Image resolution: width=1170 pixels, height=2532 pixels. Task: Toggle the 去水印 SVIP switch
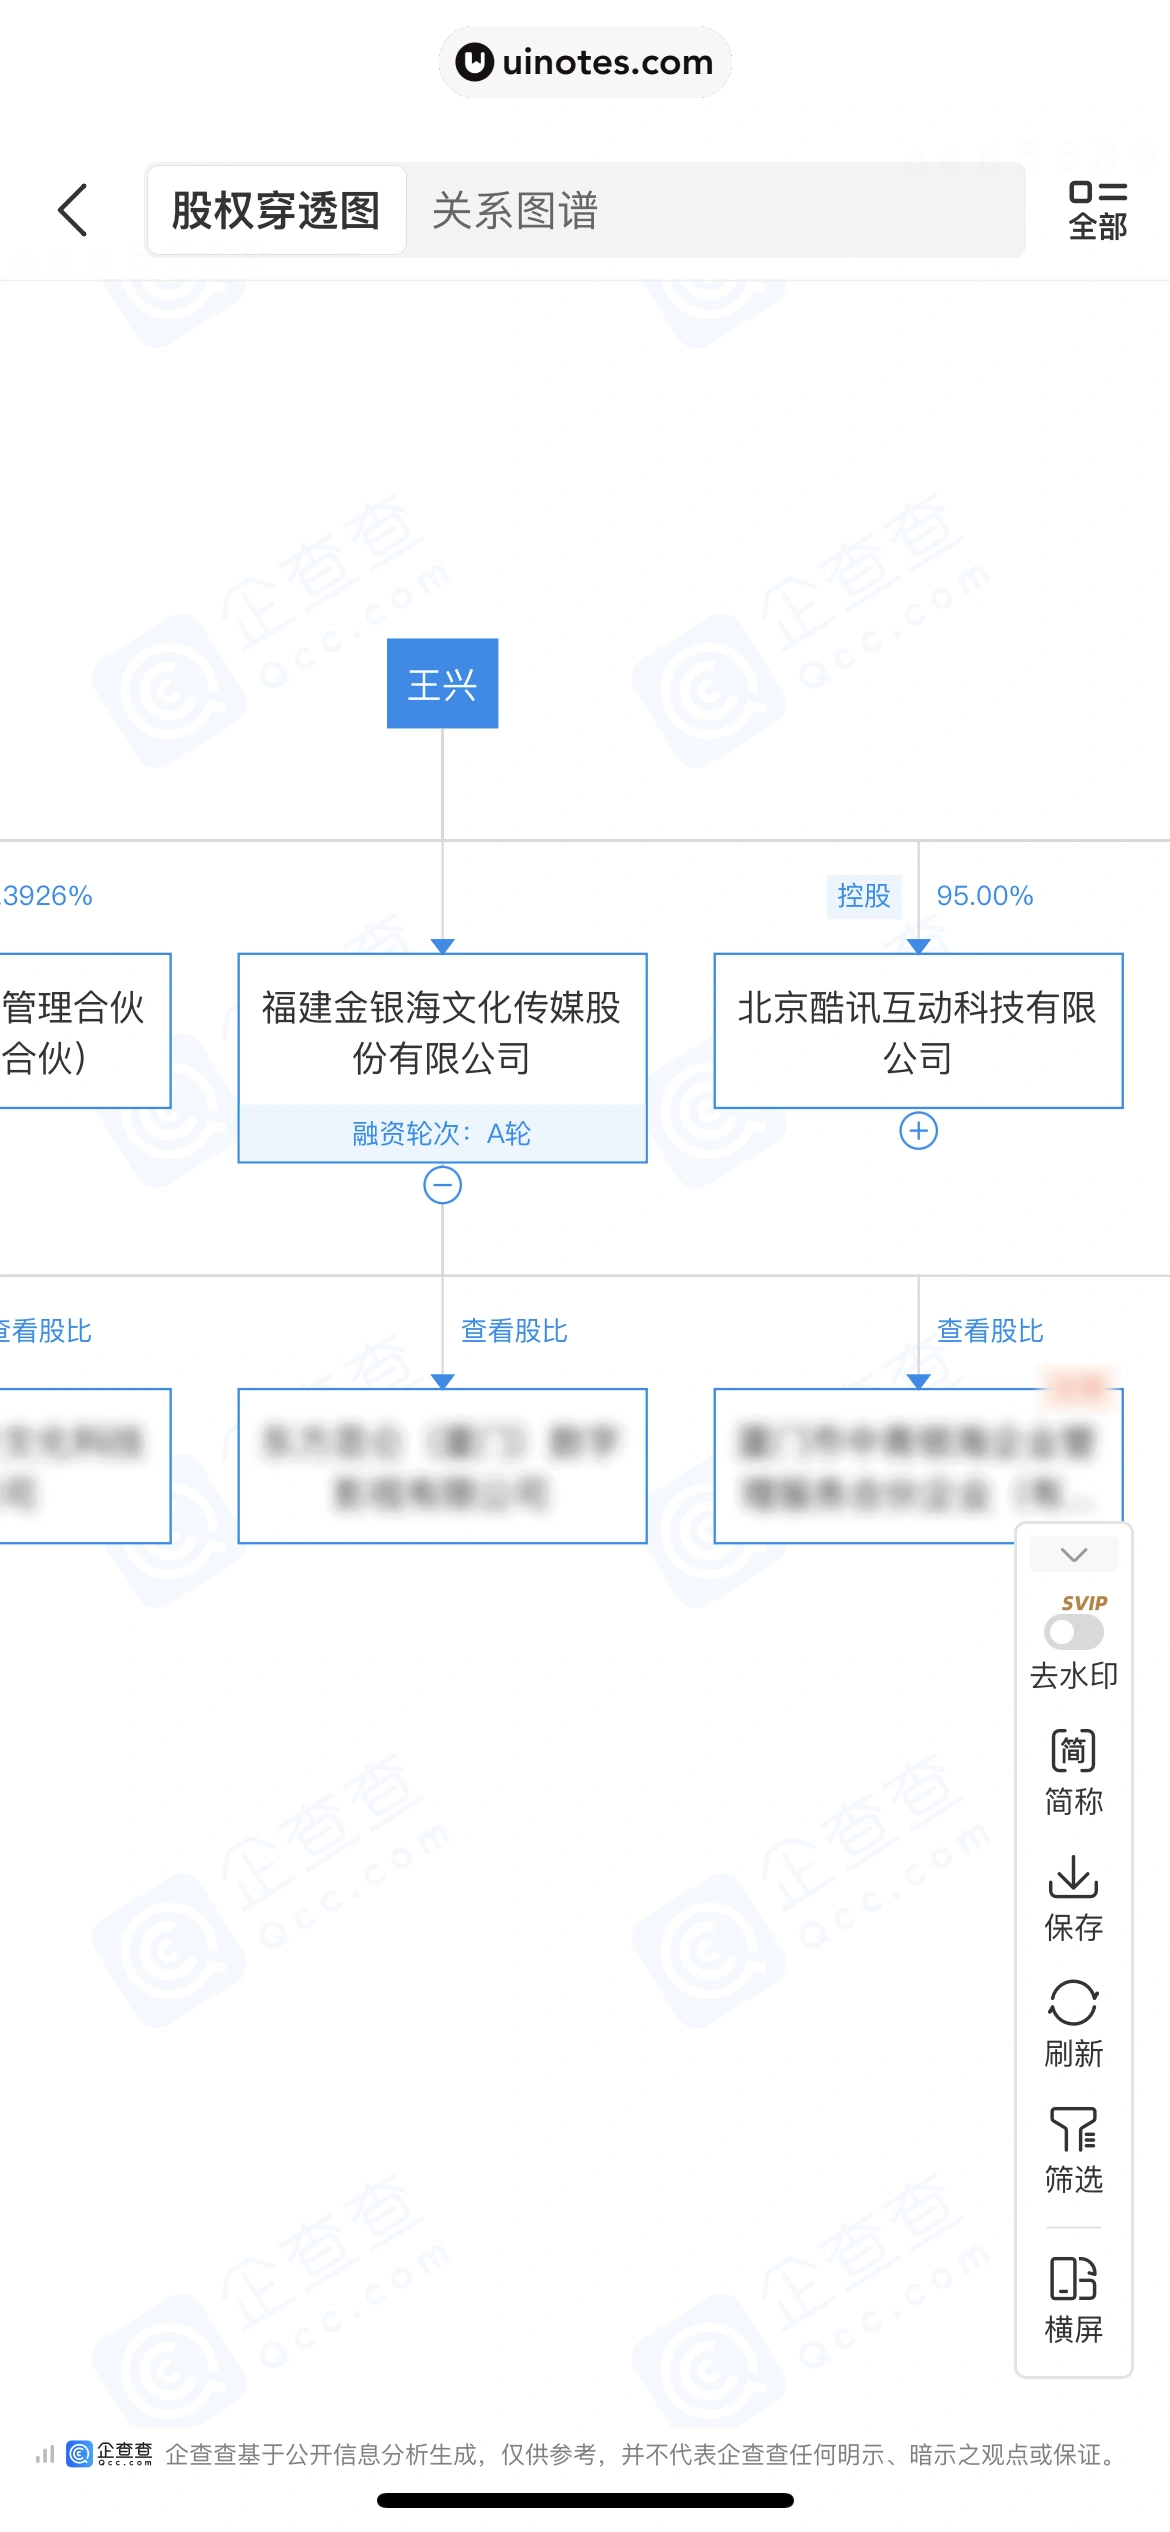(x=1074, y=1632)
